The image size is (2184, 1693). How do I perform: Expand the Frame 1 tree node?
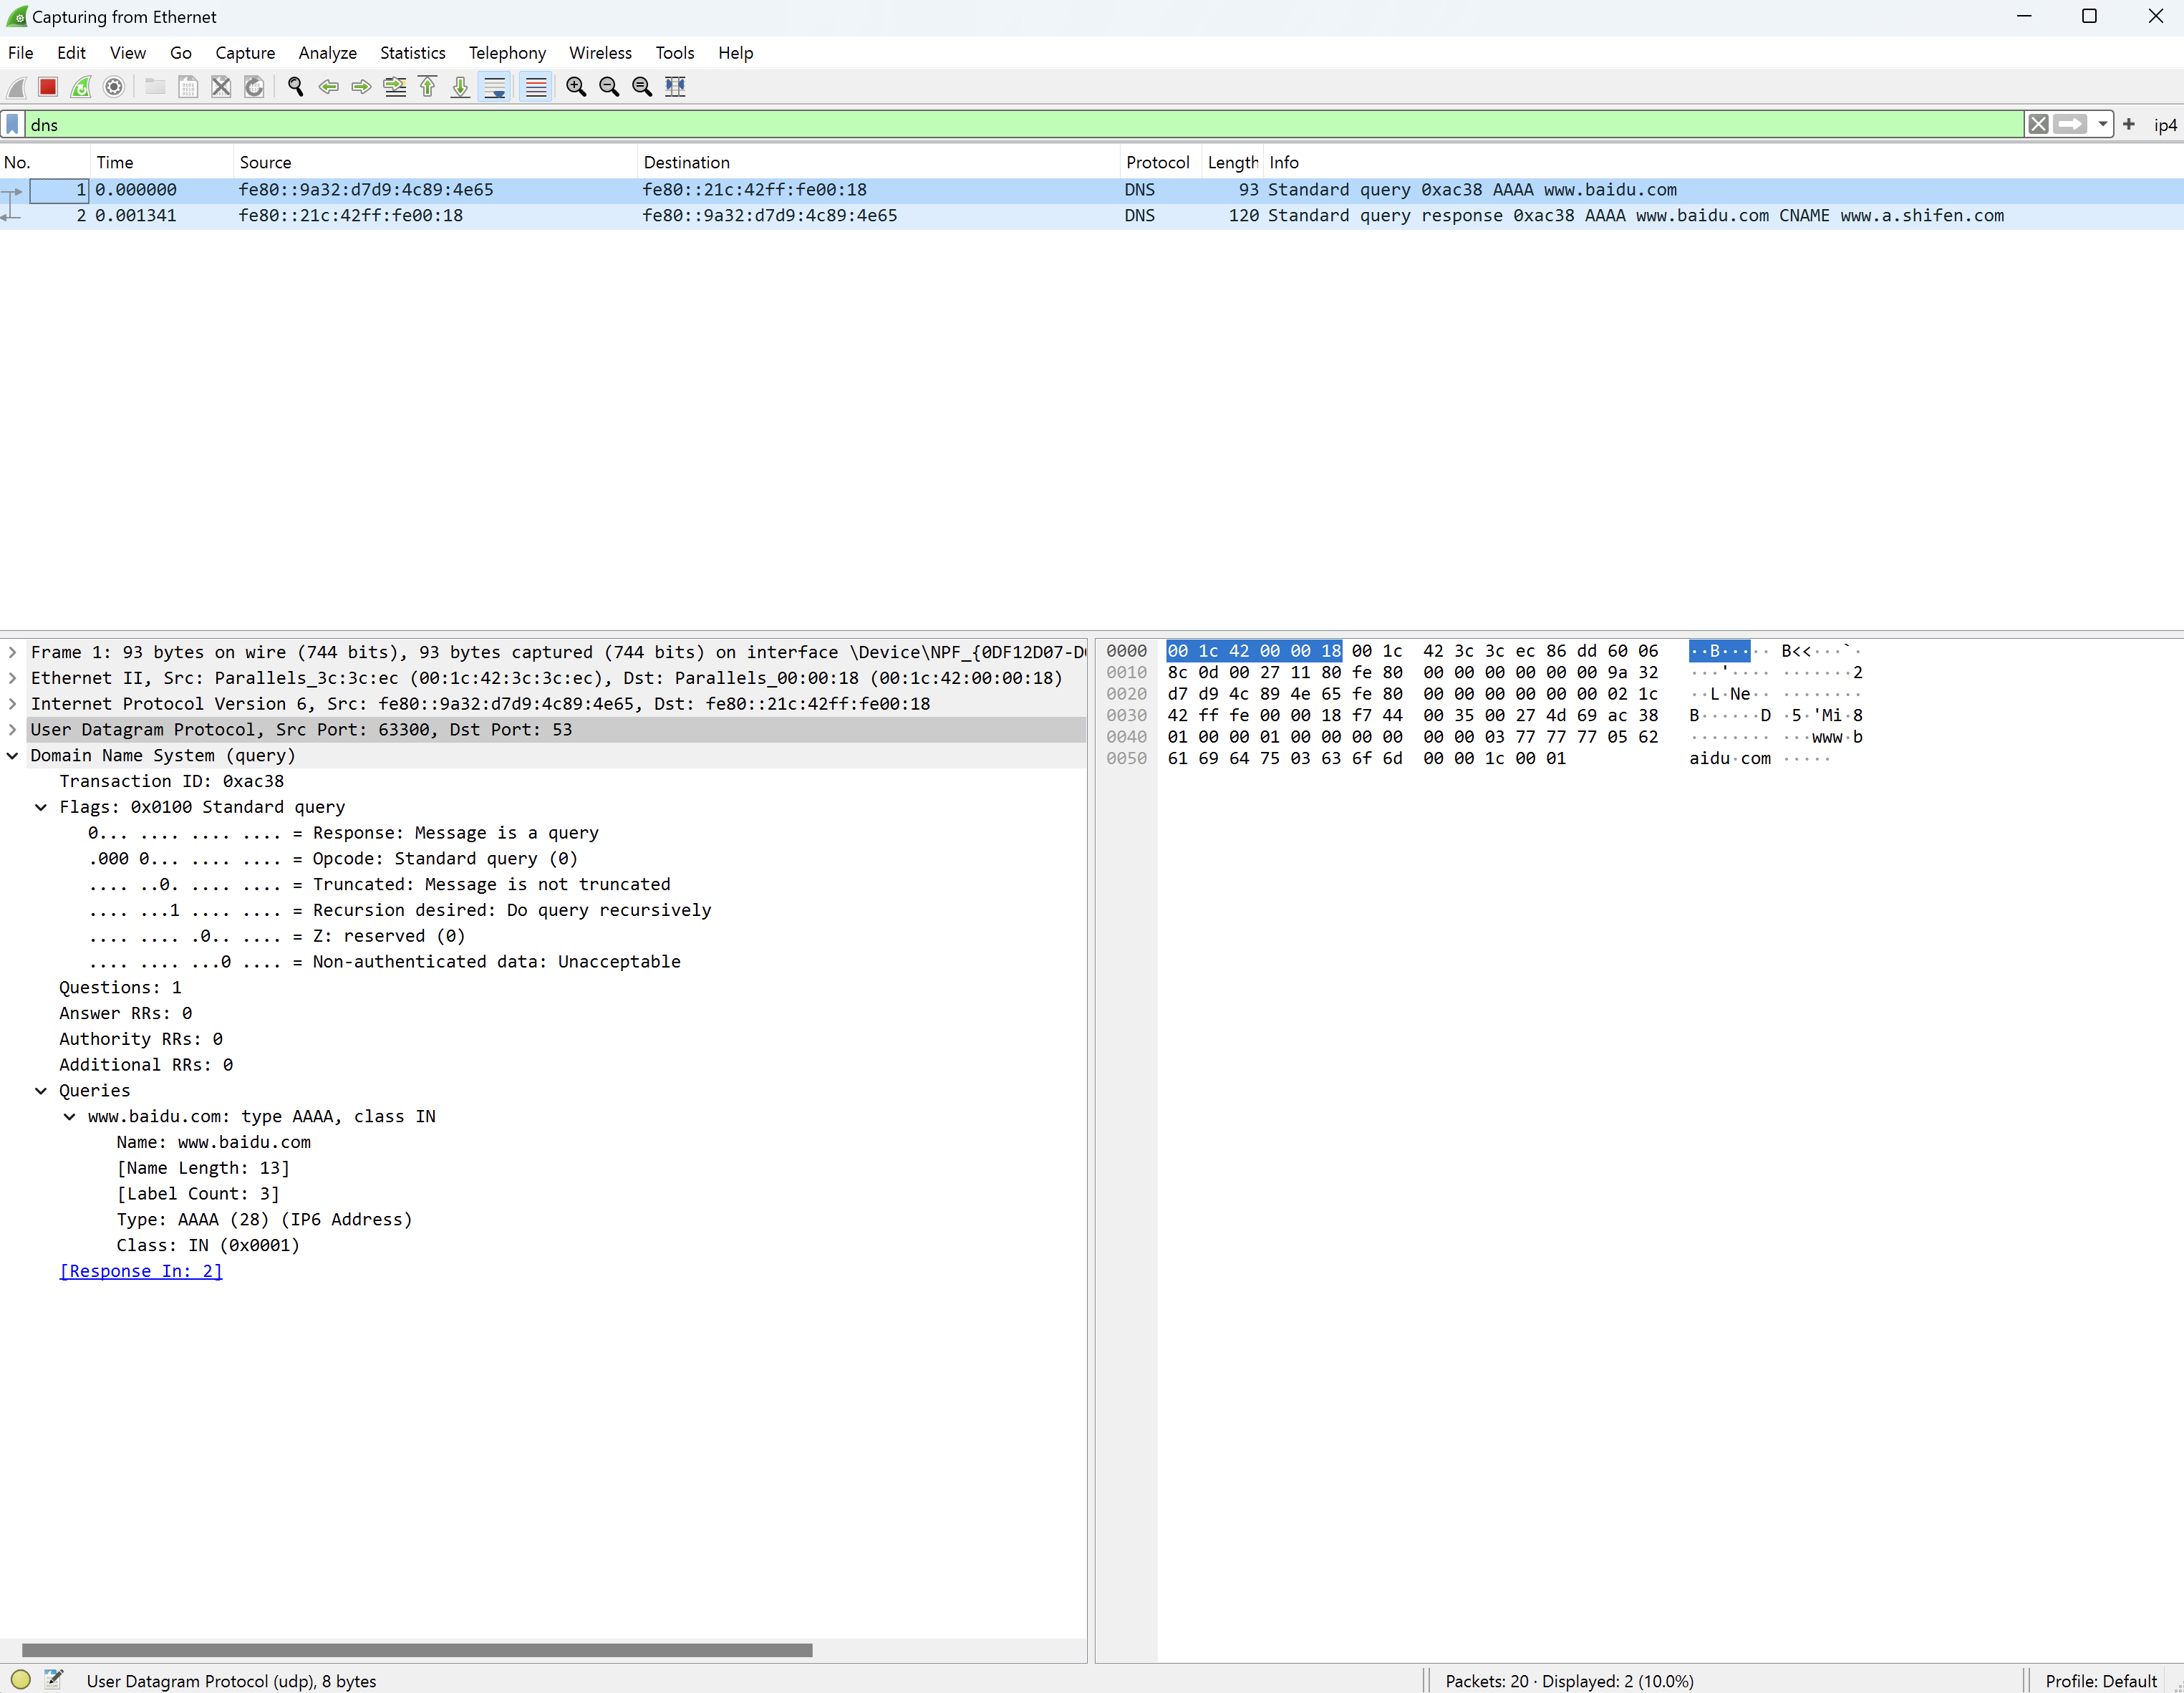pos(12,652)
